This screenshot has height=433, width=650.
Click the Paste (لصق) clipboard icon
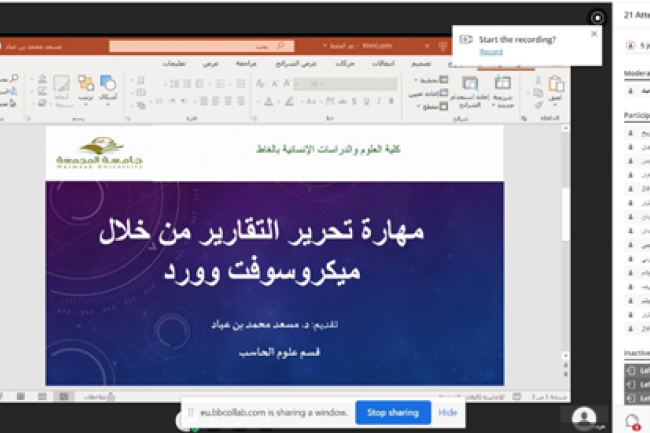(555, 84)
